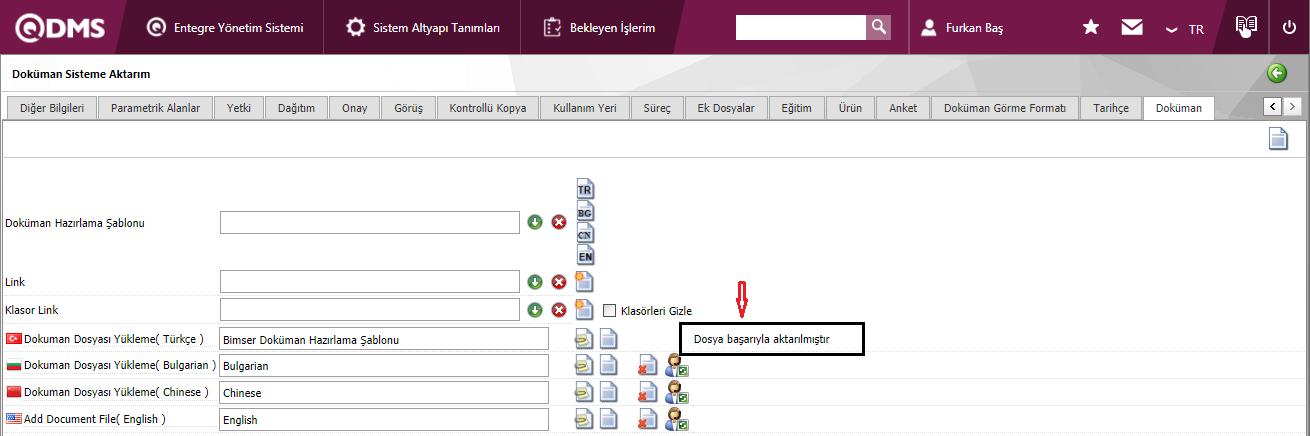Attach file with paperclip icon in Bulgarian row
This screenshot has width=1310, height=436.
[x=583, y=366]
